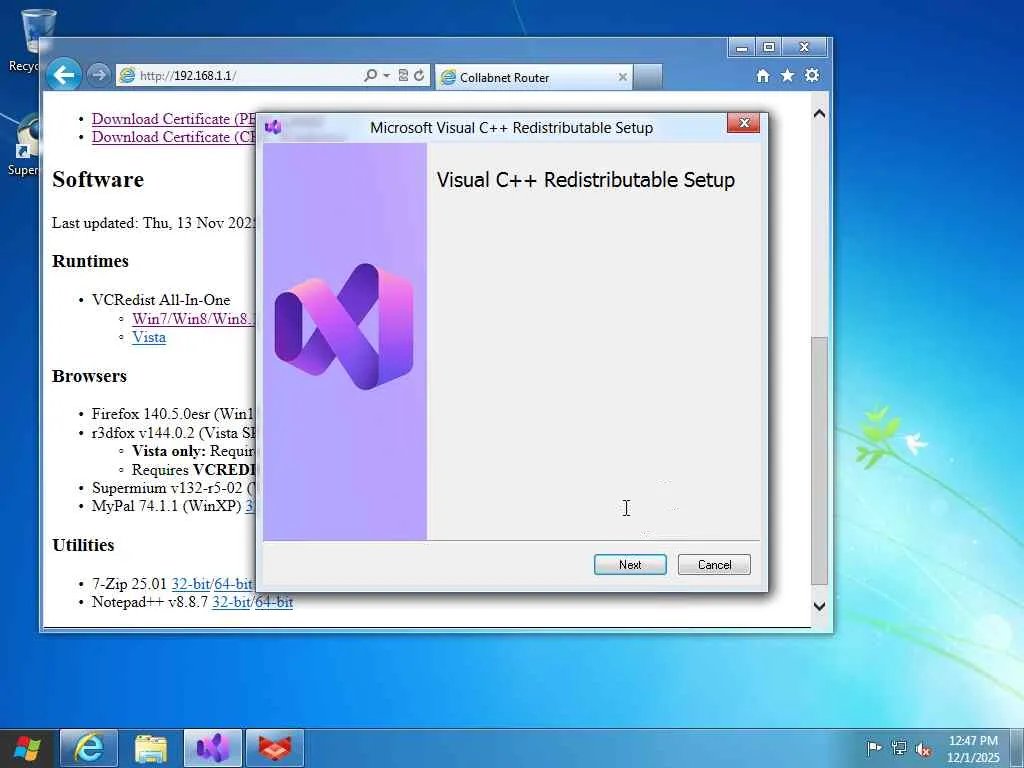The width and height of the screenshot is (1024, 768).
Task: Cancel the Visual C++ Redistributable Setup
Action: click(714, 565)
